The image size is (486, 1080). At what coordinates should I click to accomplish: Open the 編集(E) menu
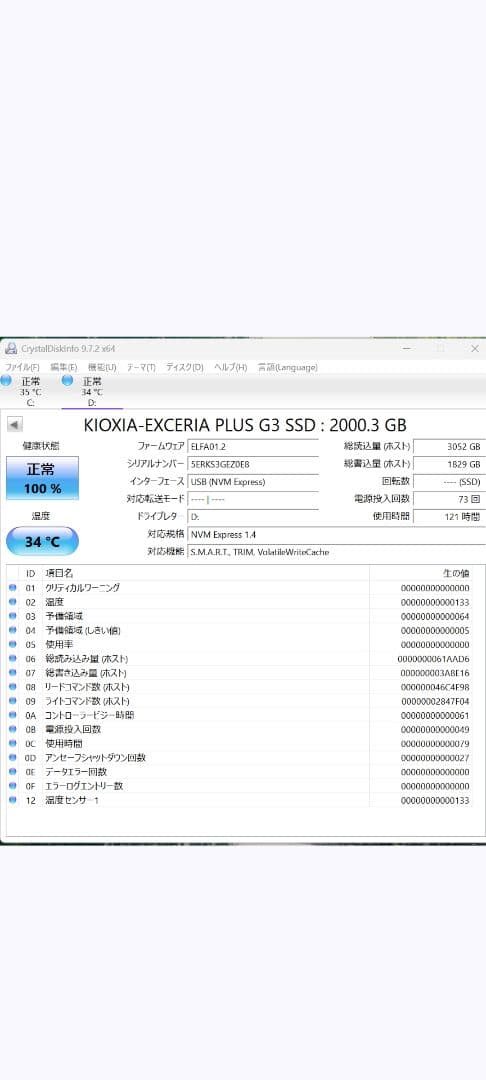[x=63, y=367]
